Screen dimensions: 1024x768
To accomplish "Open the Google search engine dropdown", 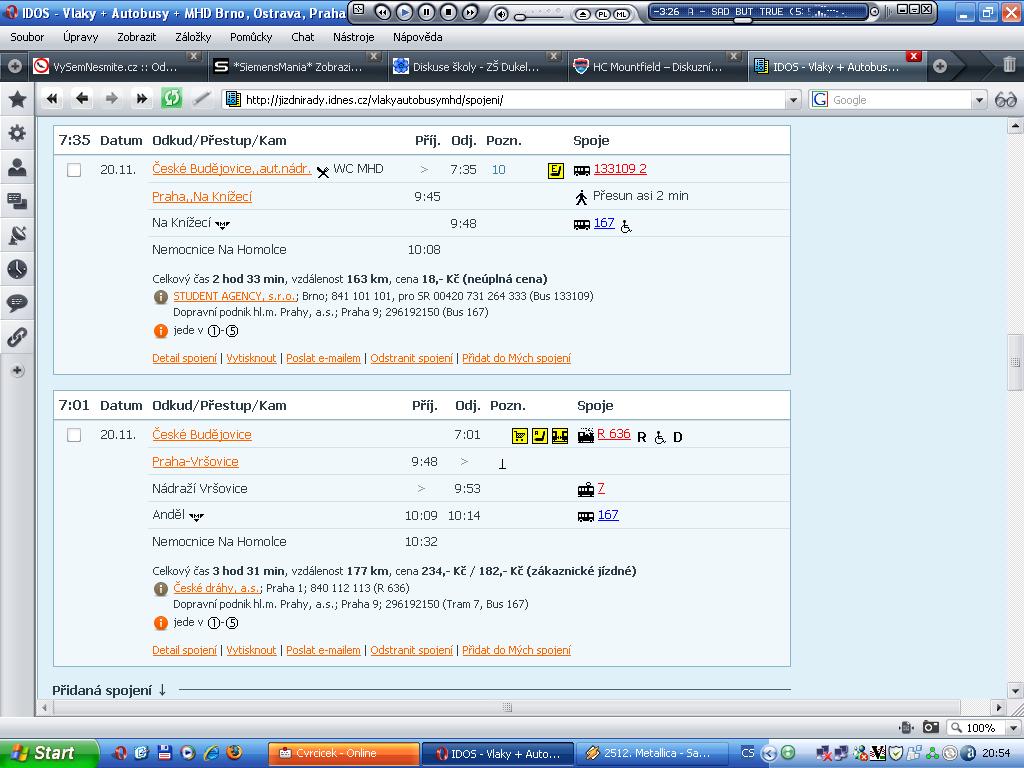I will [979, 100].
